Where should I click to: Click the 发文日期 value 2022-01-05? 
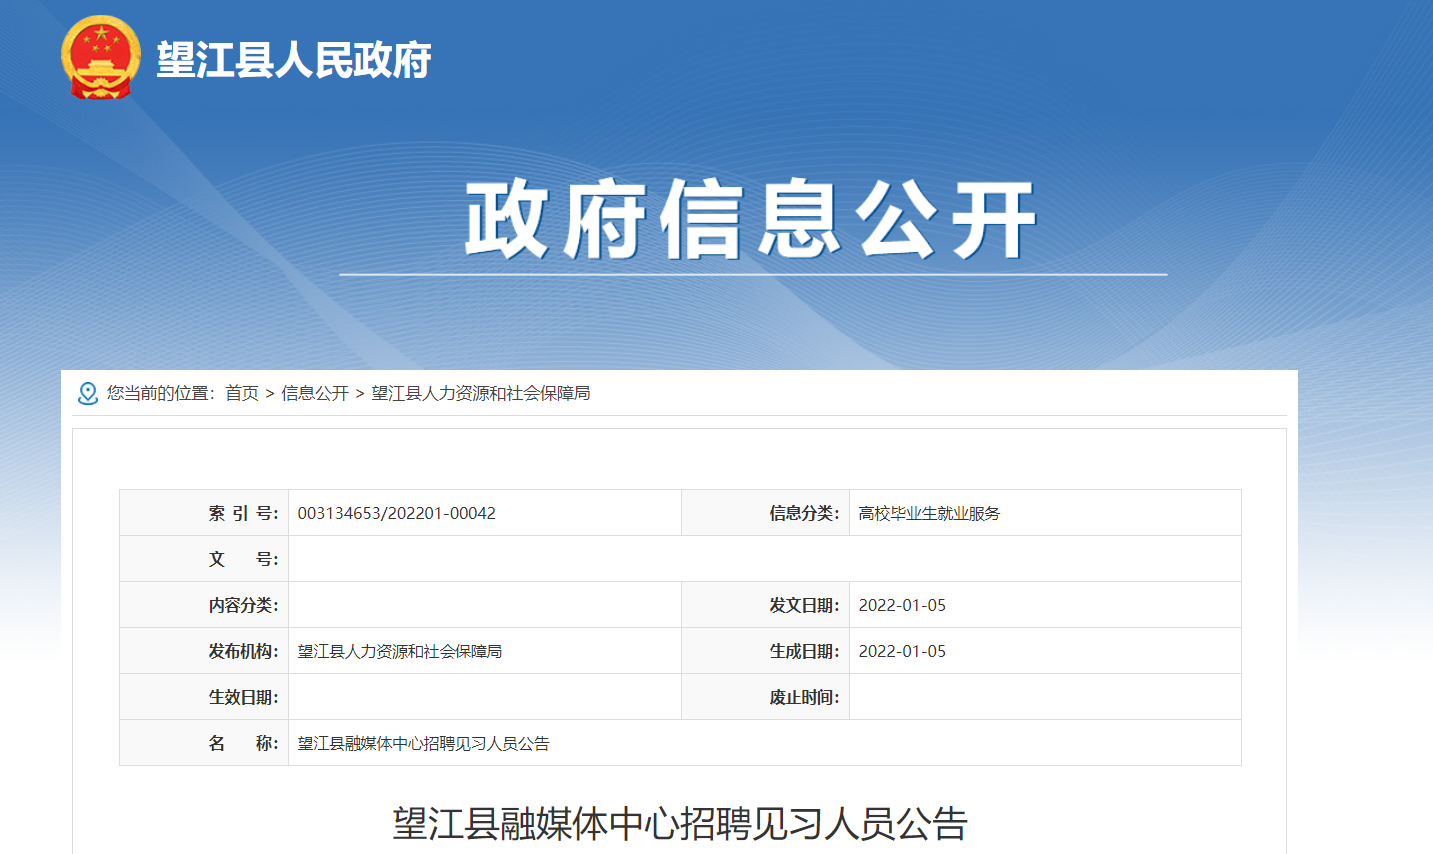click(902, 605)
